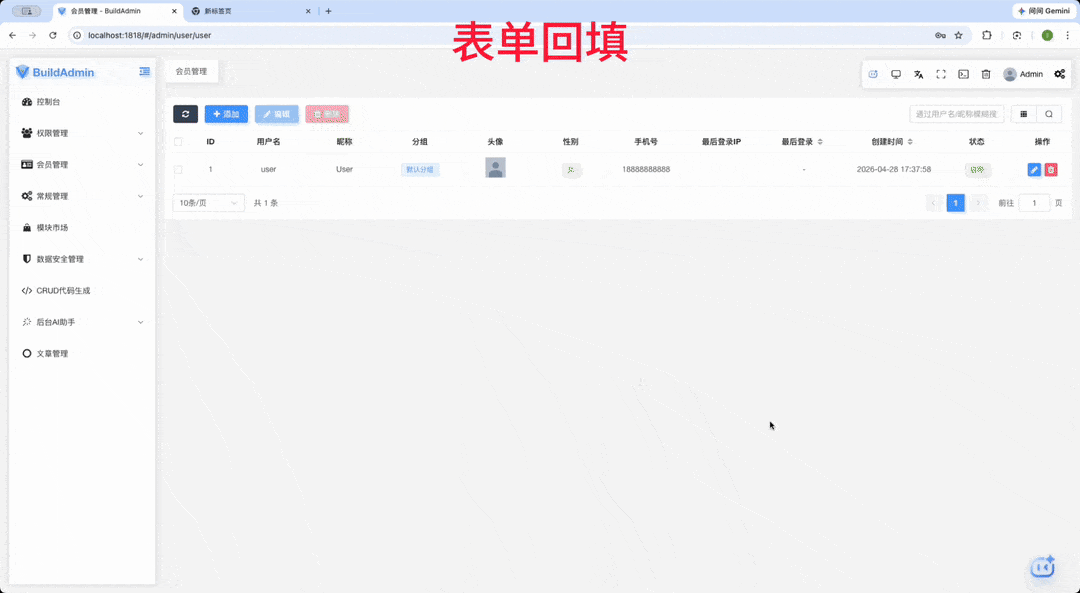Click the next page arrow
The image size is (1080, 593).
pyautogui.click(x=978, y=203)
